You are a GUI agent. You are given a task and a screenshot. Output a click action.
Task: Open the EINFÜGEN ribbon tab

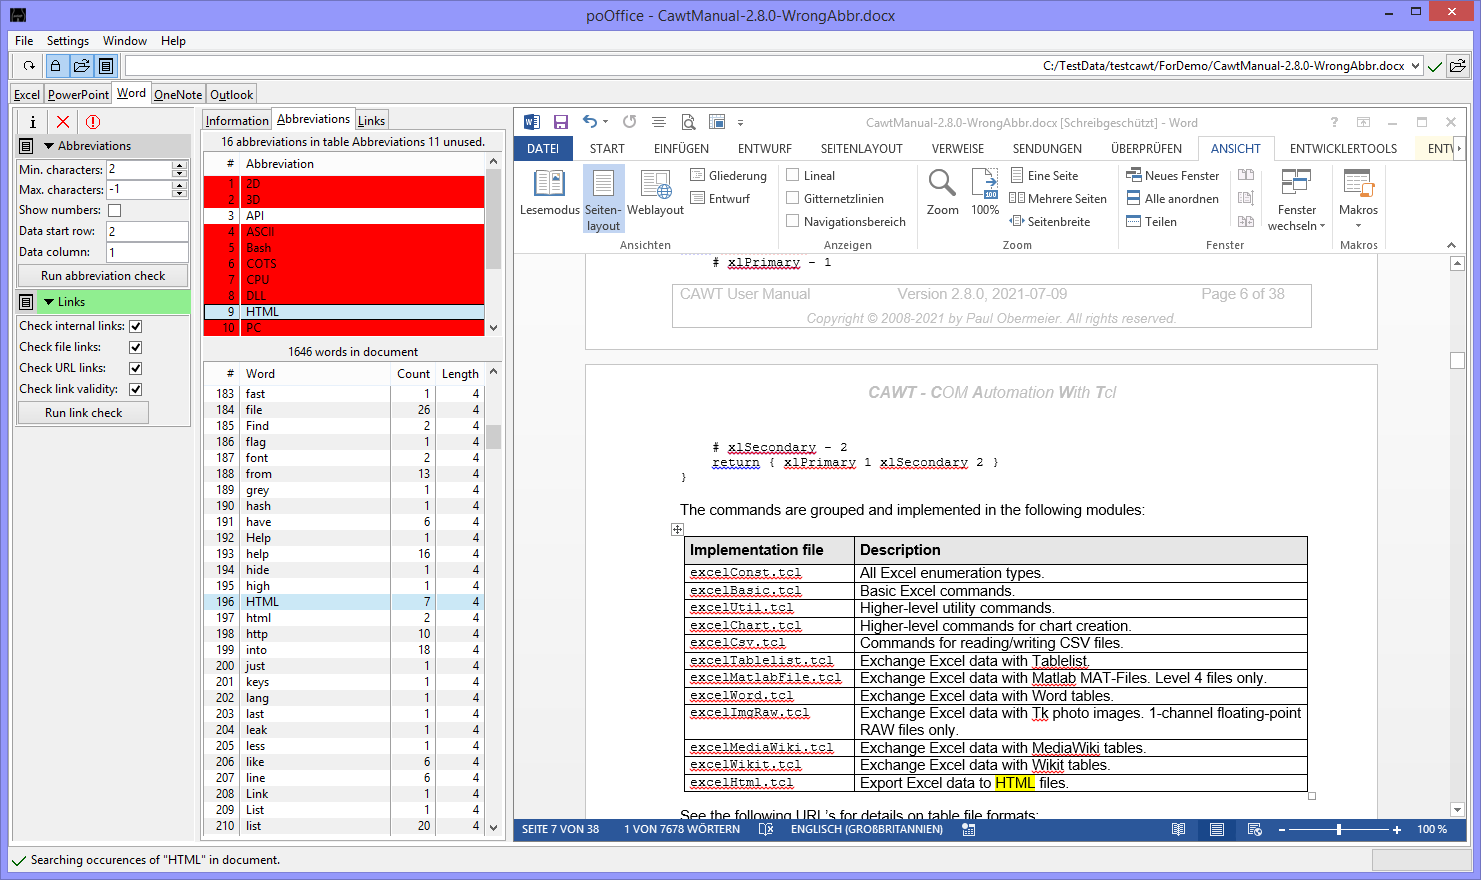coord(681,149)
